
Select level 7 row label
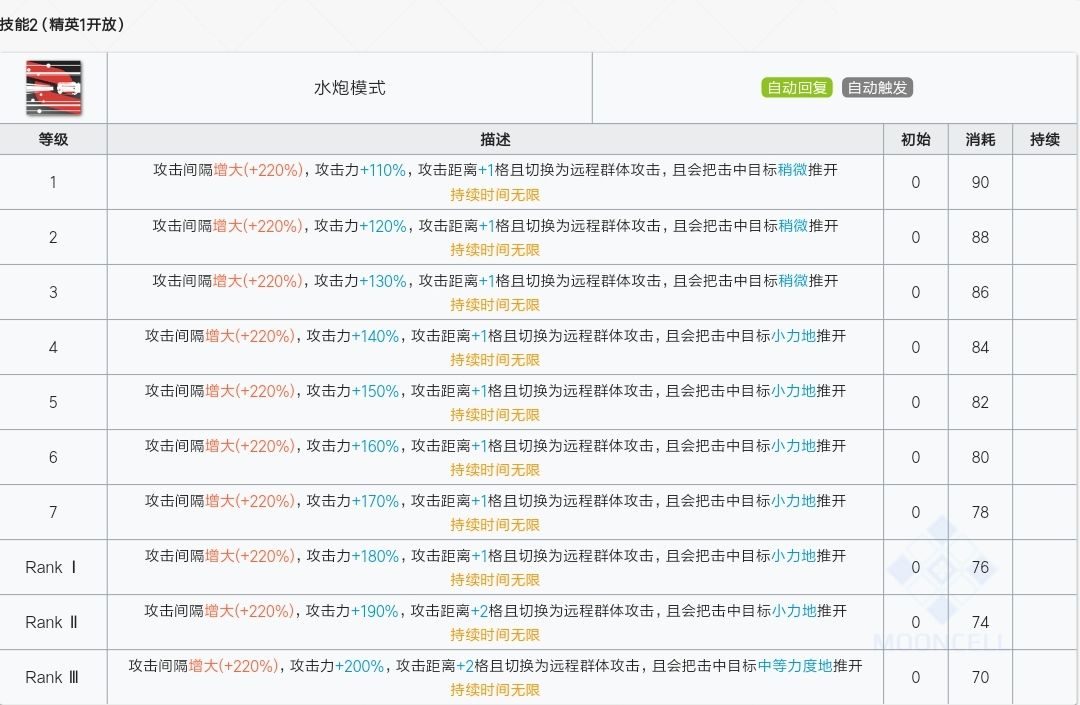click(53, 513)
